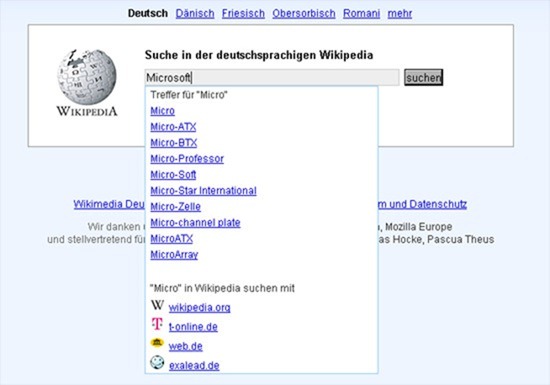Open the Romani language link
550x385 pixels.
361,13
